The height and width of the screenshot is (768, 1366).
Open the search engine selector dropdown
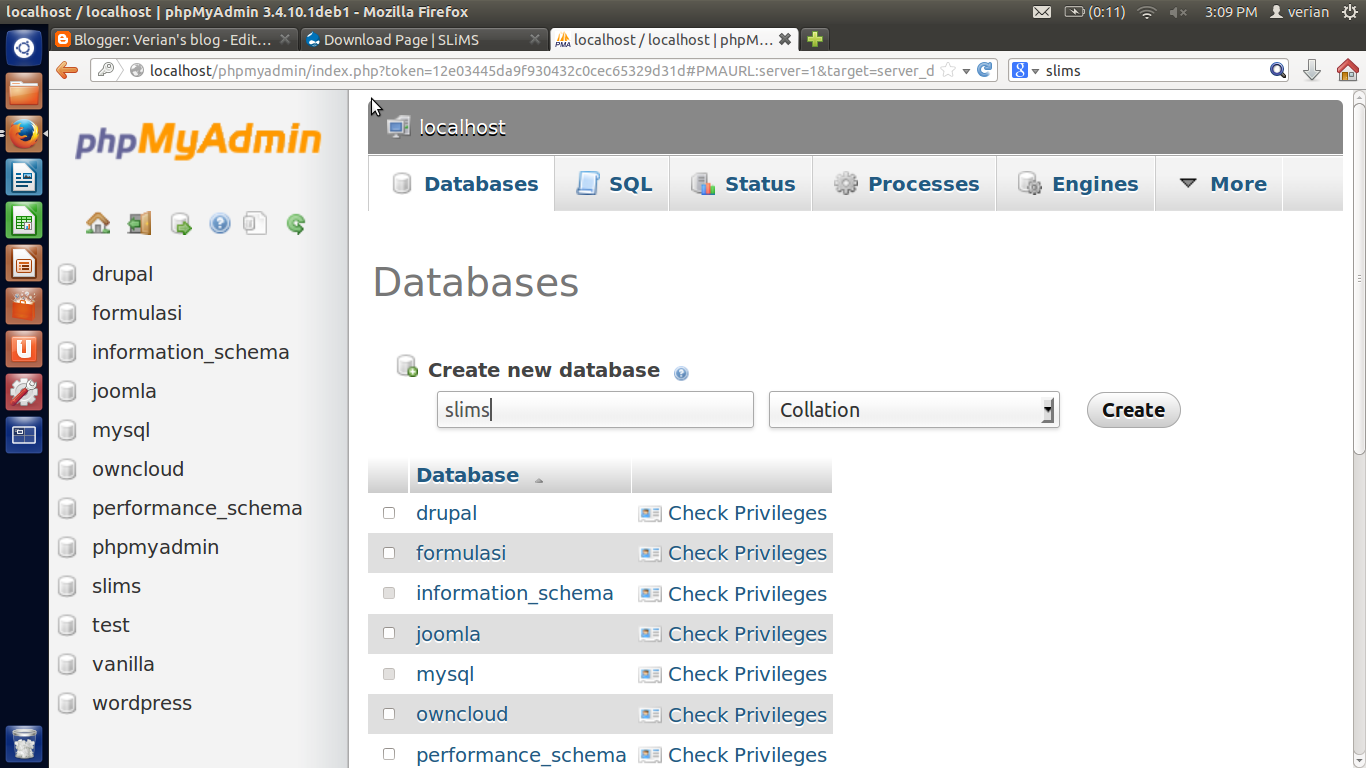[1026, 71]
